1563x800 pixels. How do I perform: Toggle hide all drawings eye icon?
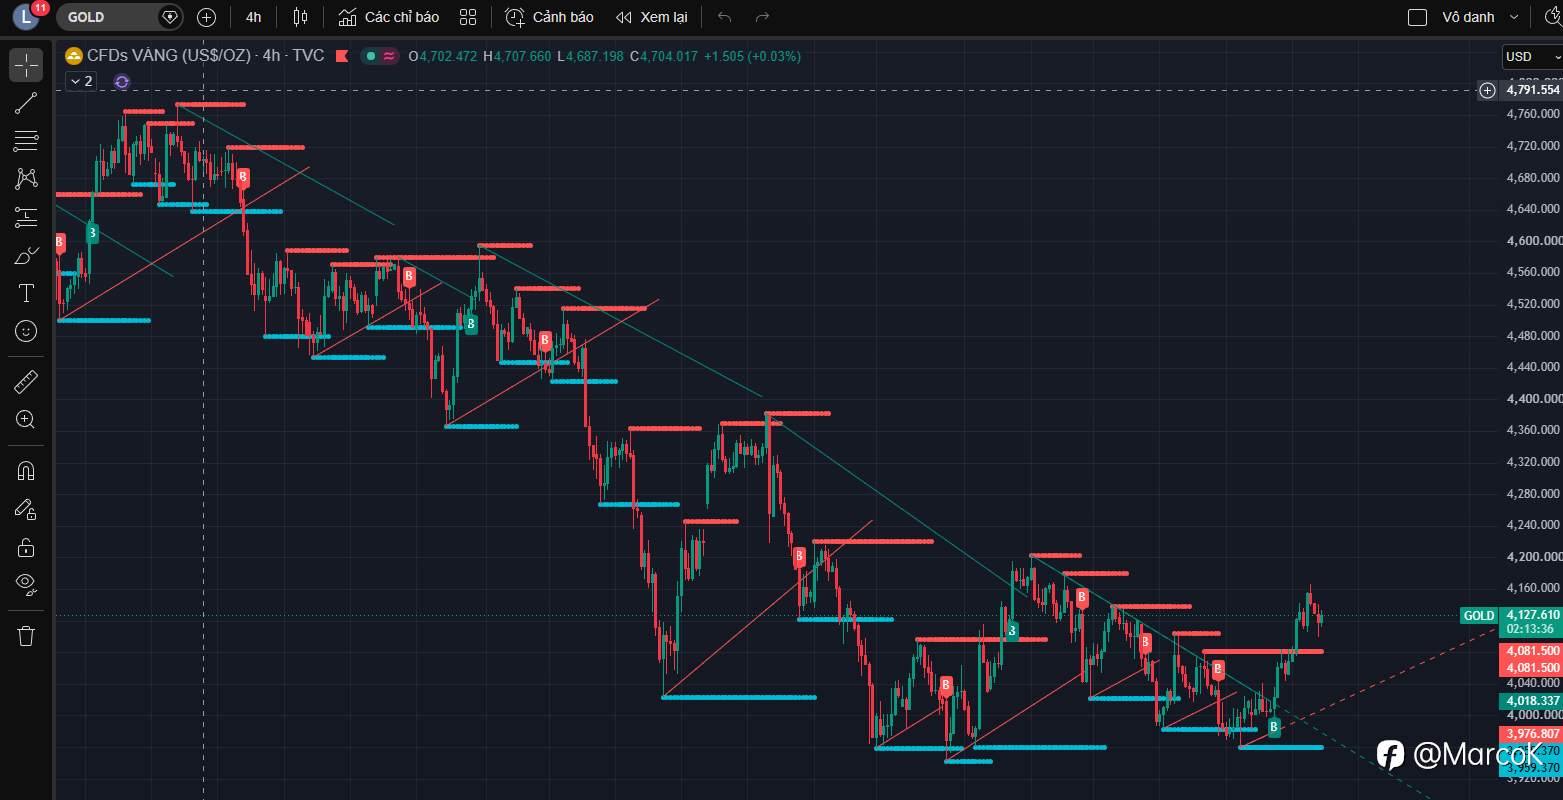[26, 586]
